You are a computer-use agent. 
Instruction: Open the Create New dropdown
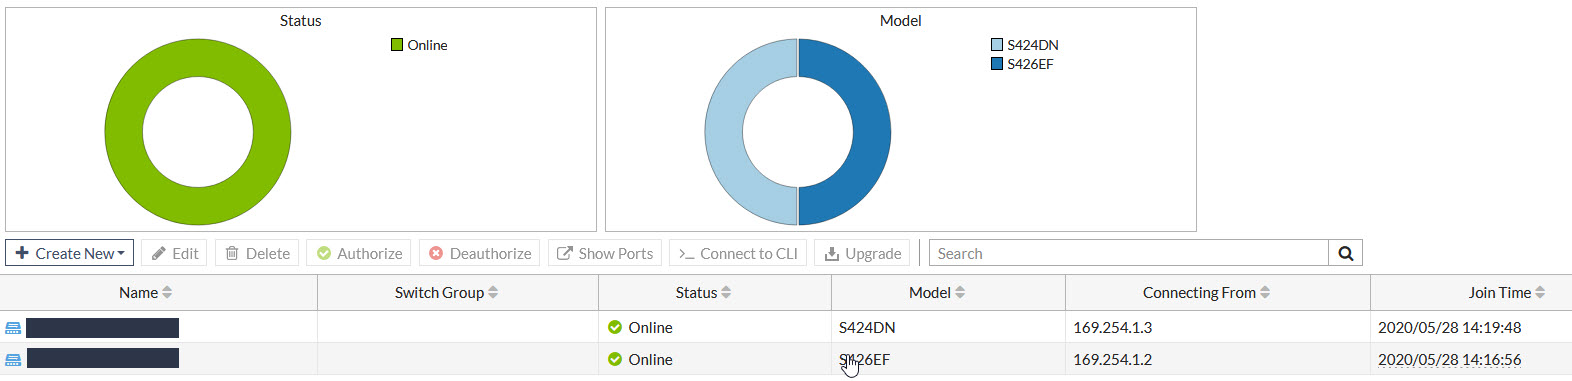point(70,253)
